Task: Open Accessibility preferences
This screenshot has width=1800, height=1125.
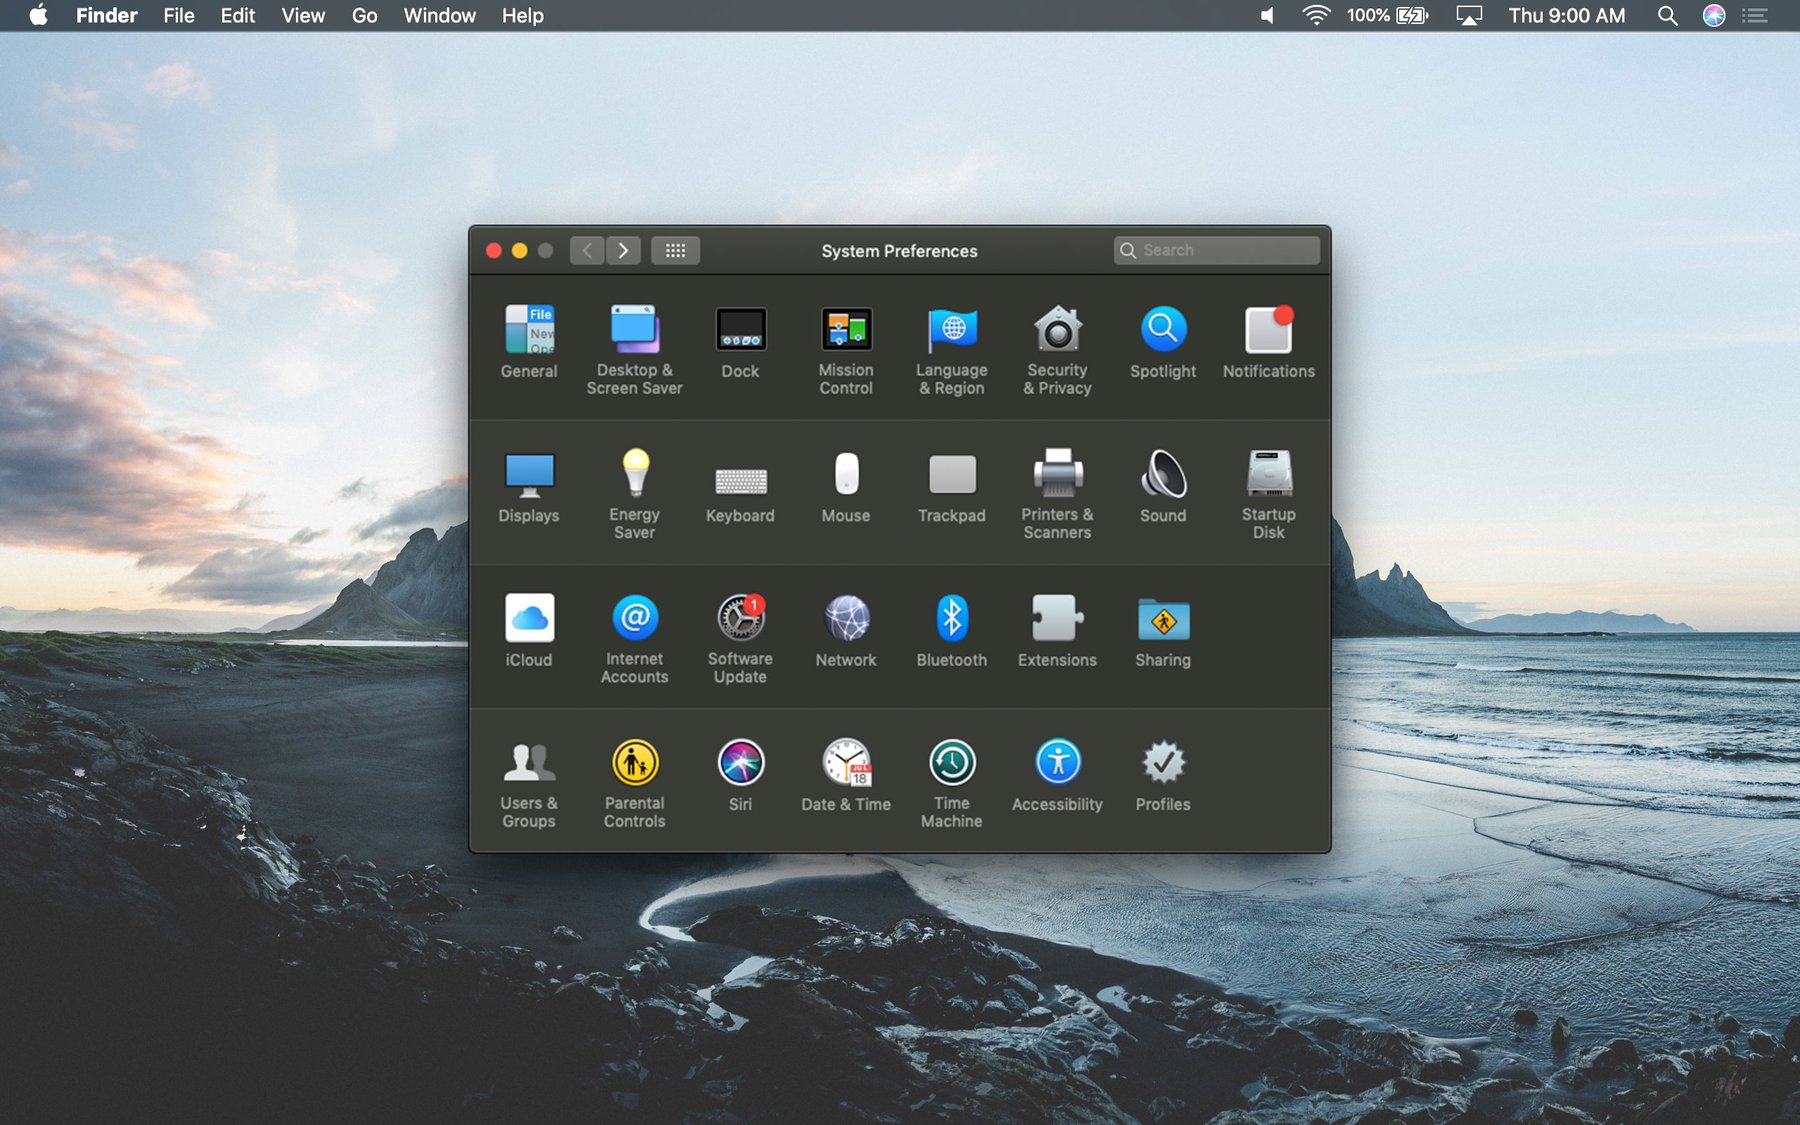Action: [1057, 765]
